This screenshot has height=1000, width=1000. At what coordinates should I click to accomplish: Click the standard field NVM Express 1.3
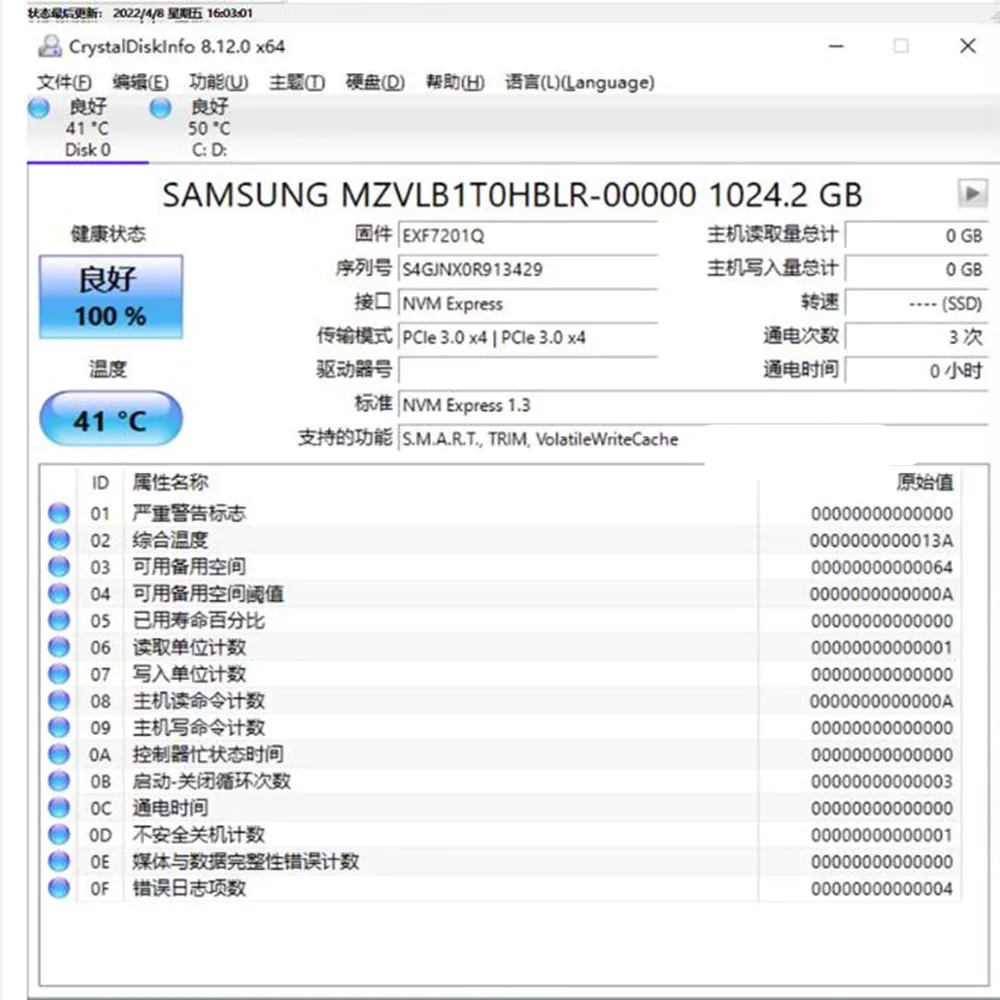(x=693, y=405)
